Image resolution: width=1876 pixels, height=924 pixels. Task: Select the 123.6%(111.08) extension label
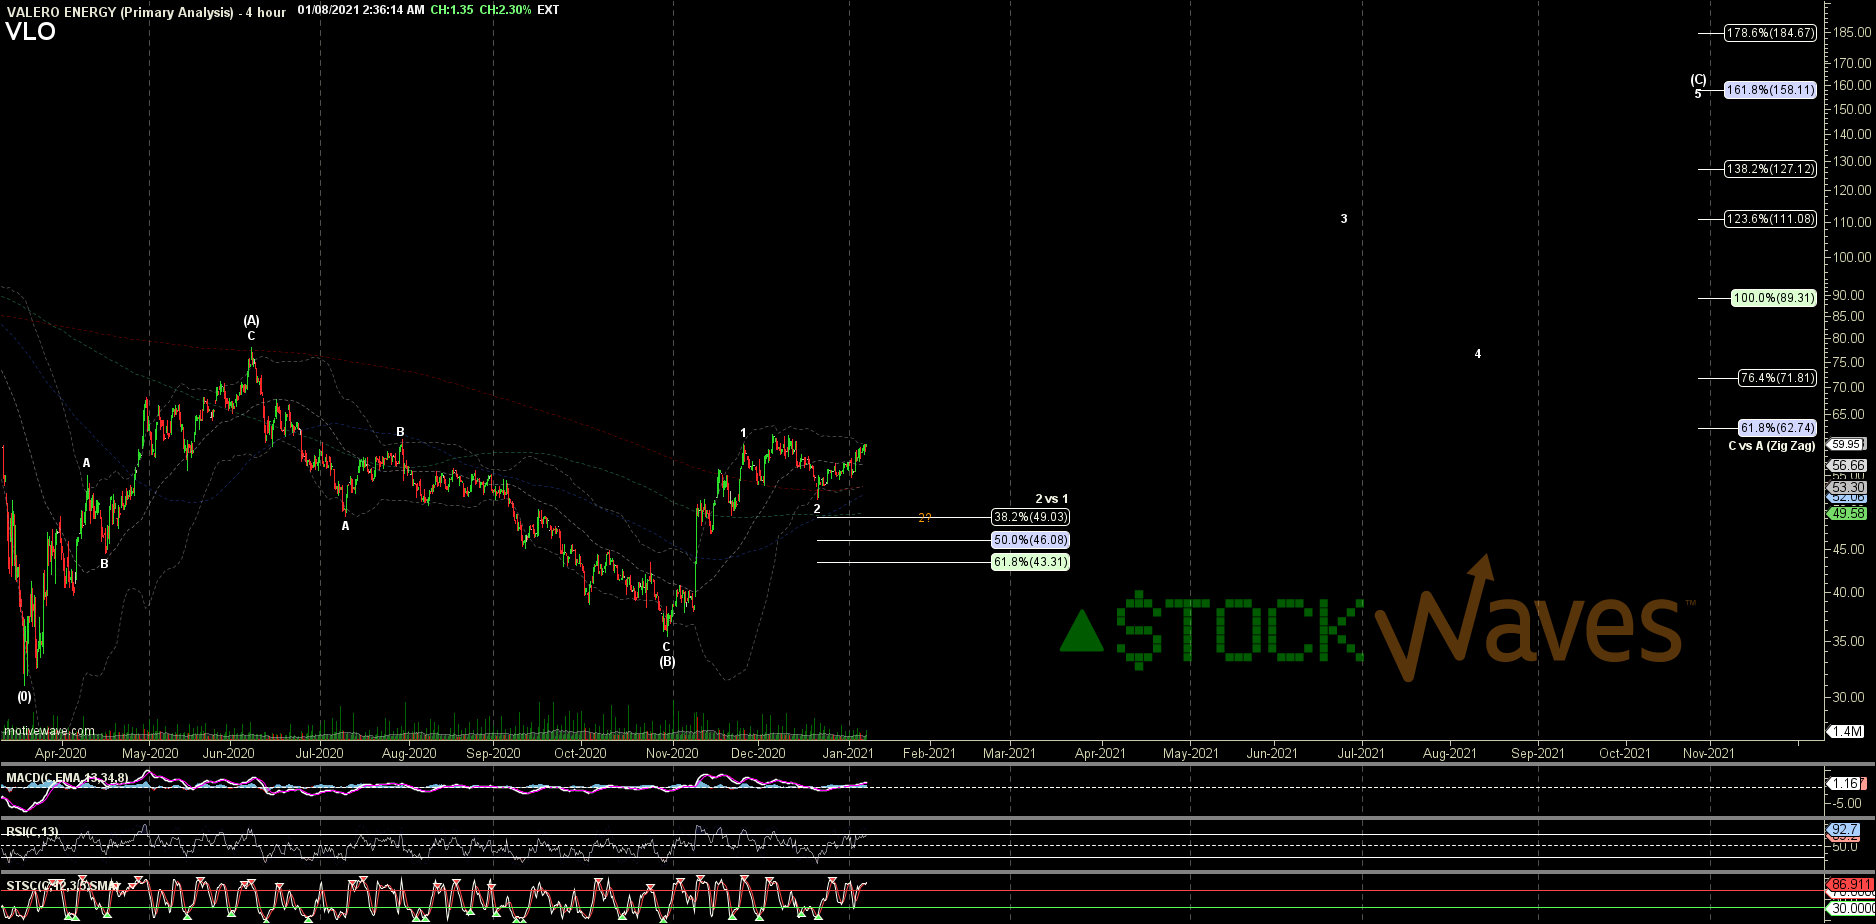1770,219
